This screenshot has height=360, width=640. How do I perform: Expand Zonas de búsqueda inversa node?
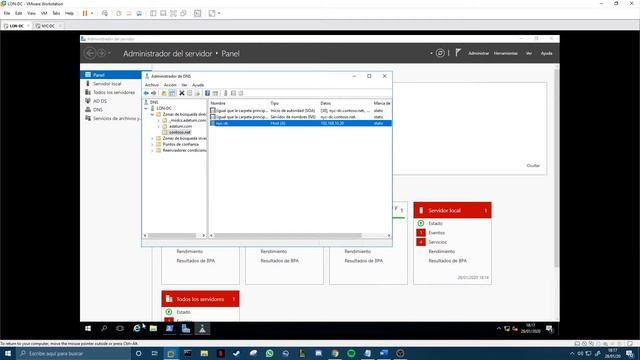(x=152, y=138)
